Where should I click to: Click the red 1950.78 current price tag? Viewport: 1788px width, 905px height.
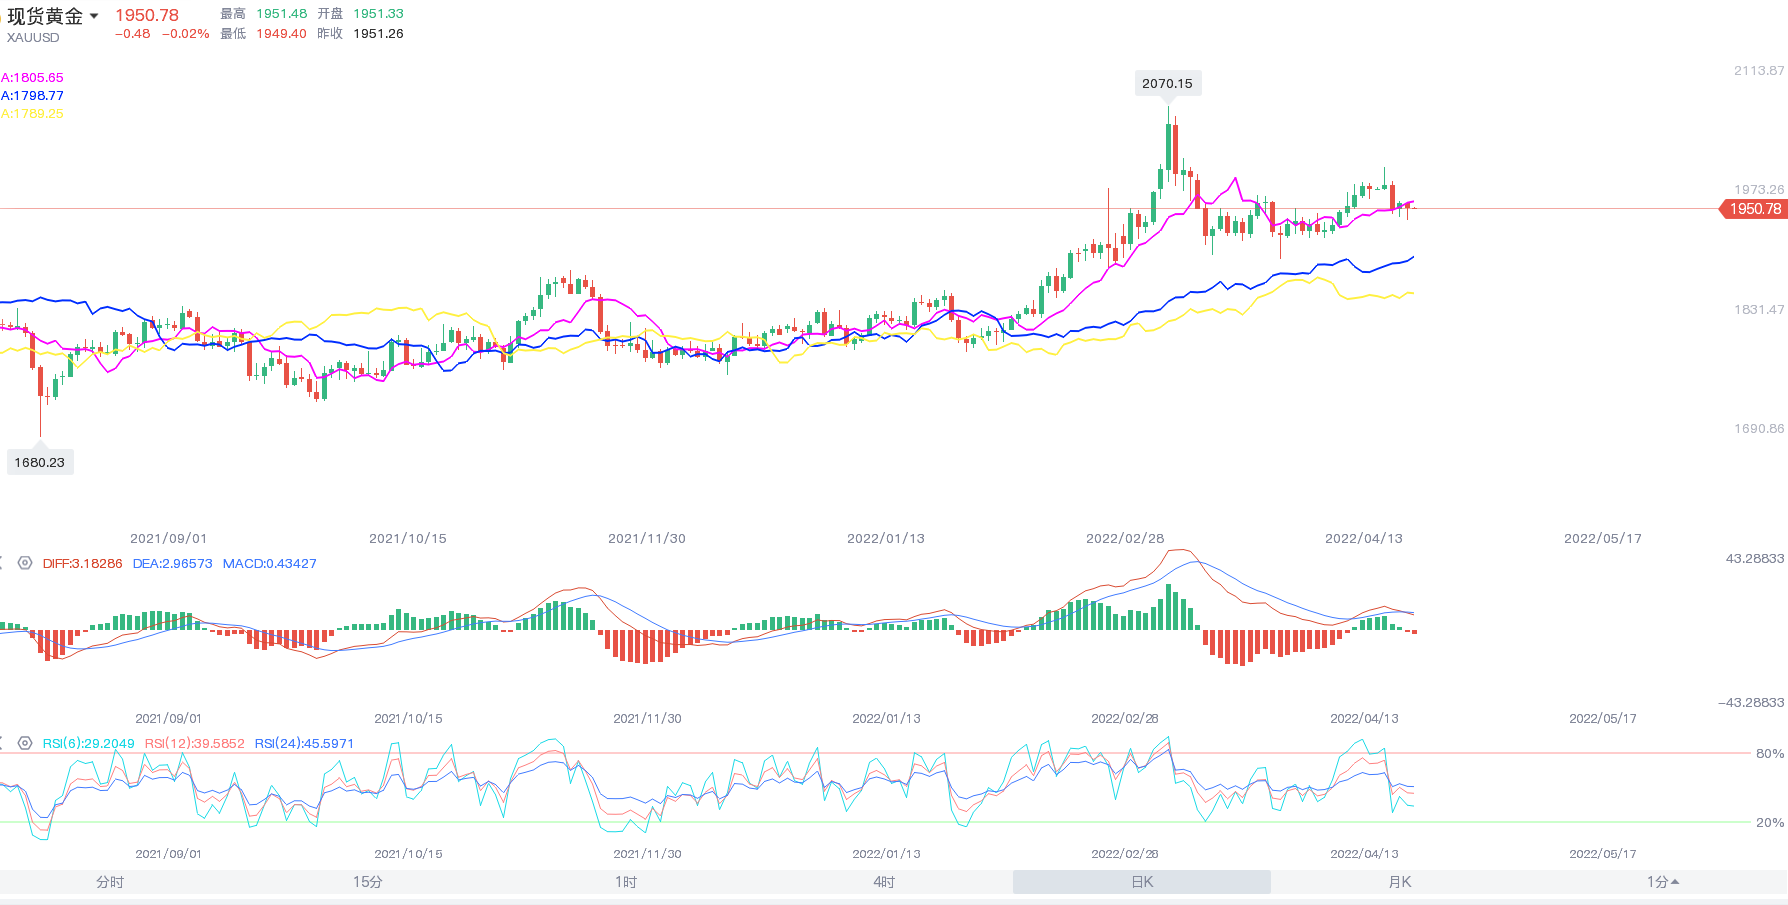pyautogui.click(x=1754, y=209)
